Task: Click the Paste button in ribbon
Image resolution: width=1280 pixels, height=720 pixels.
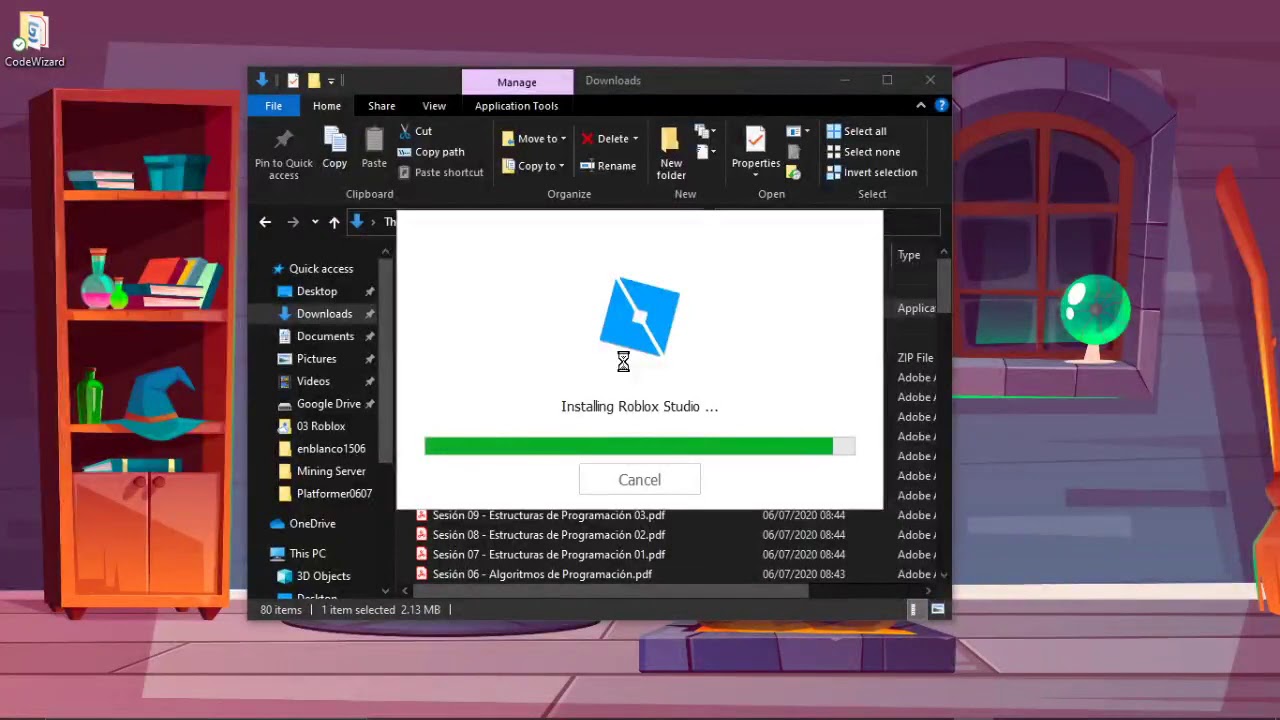Action: [374, 148]
